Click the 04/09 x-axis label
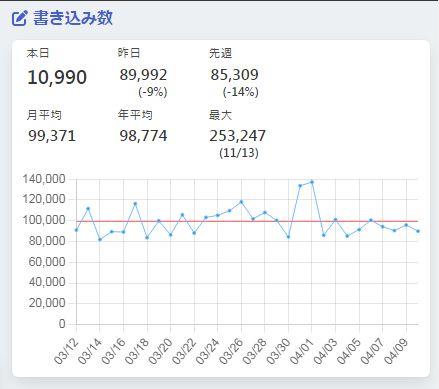Screen dimensions: 439x389 pos(396,351)
